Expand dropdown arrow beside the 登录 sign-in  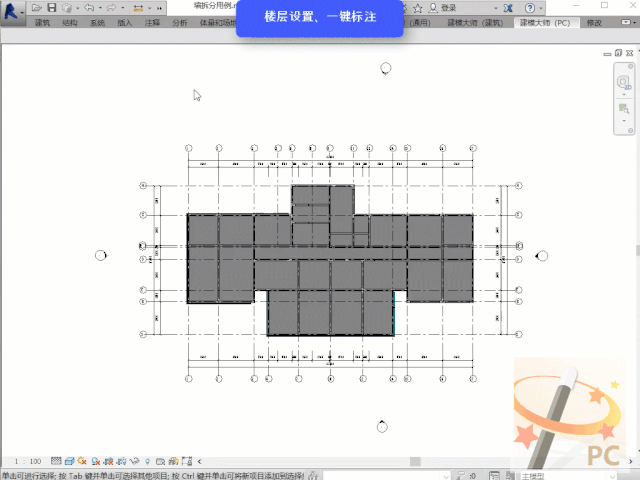(x=496, y=8)
